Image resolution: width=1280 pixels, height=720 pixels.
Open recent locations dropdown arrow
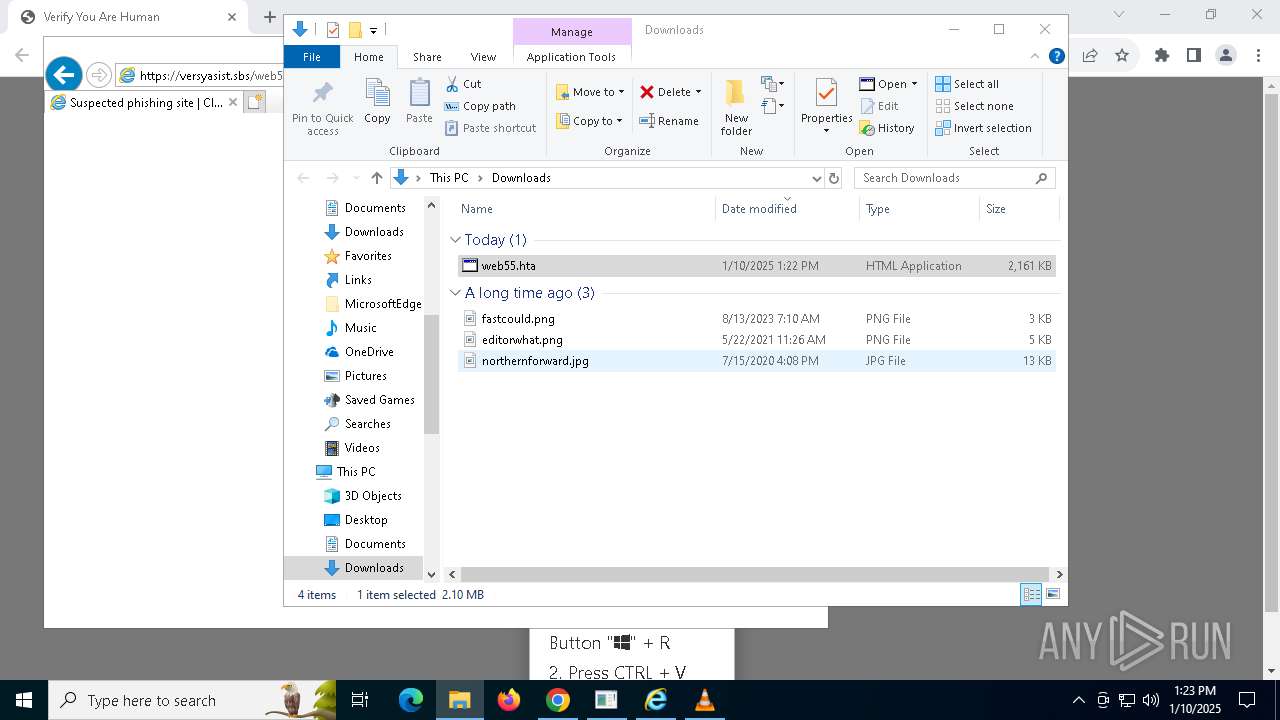point(355,178)
